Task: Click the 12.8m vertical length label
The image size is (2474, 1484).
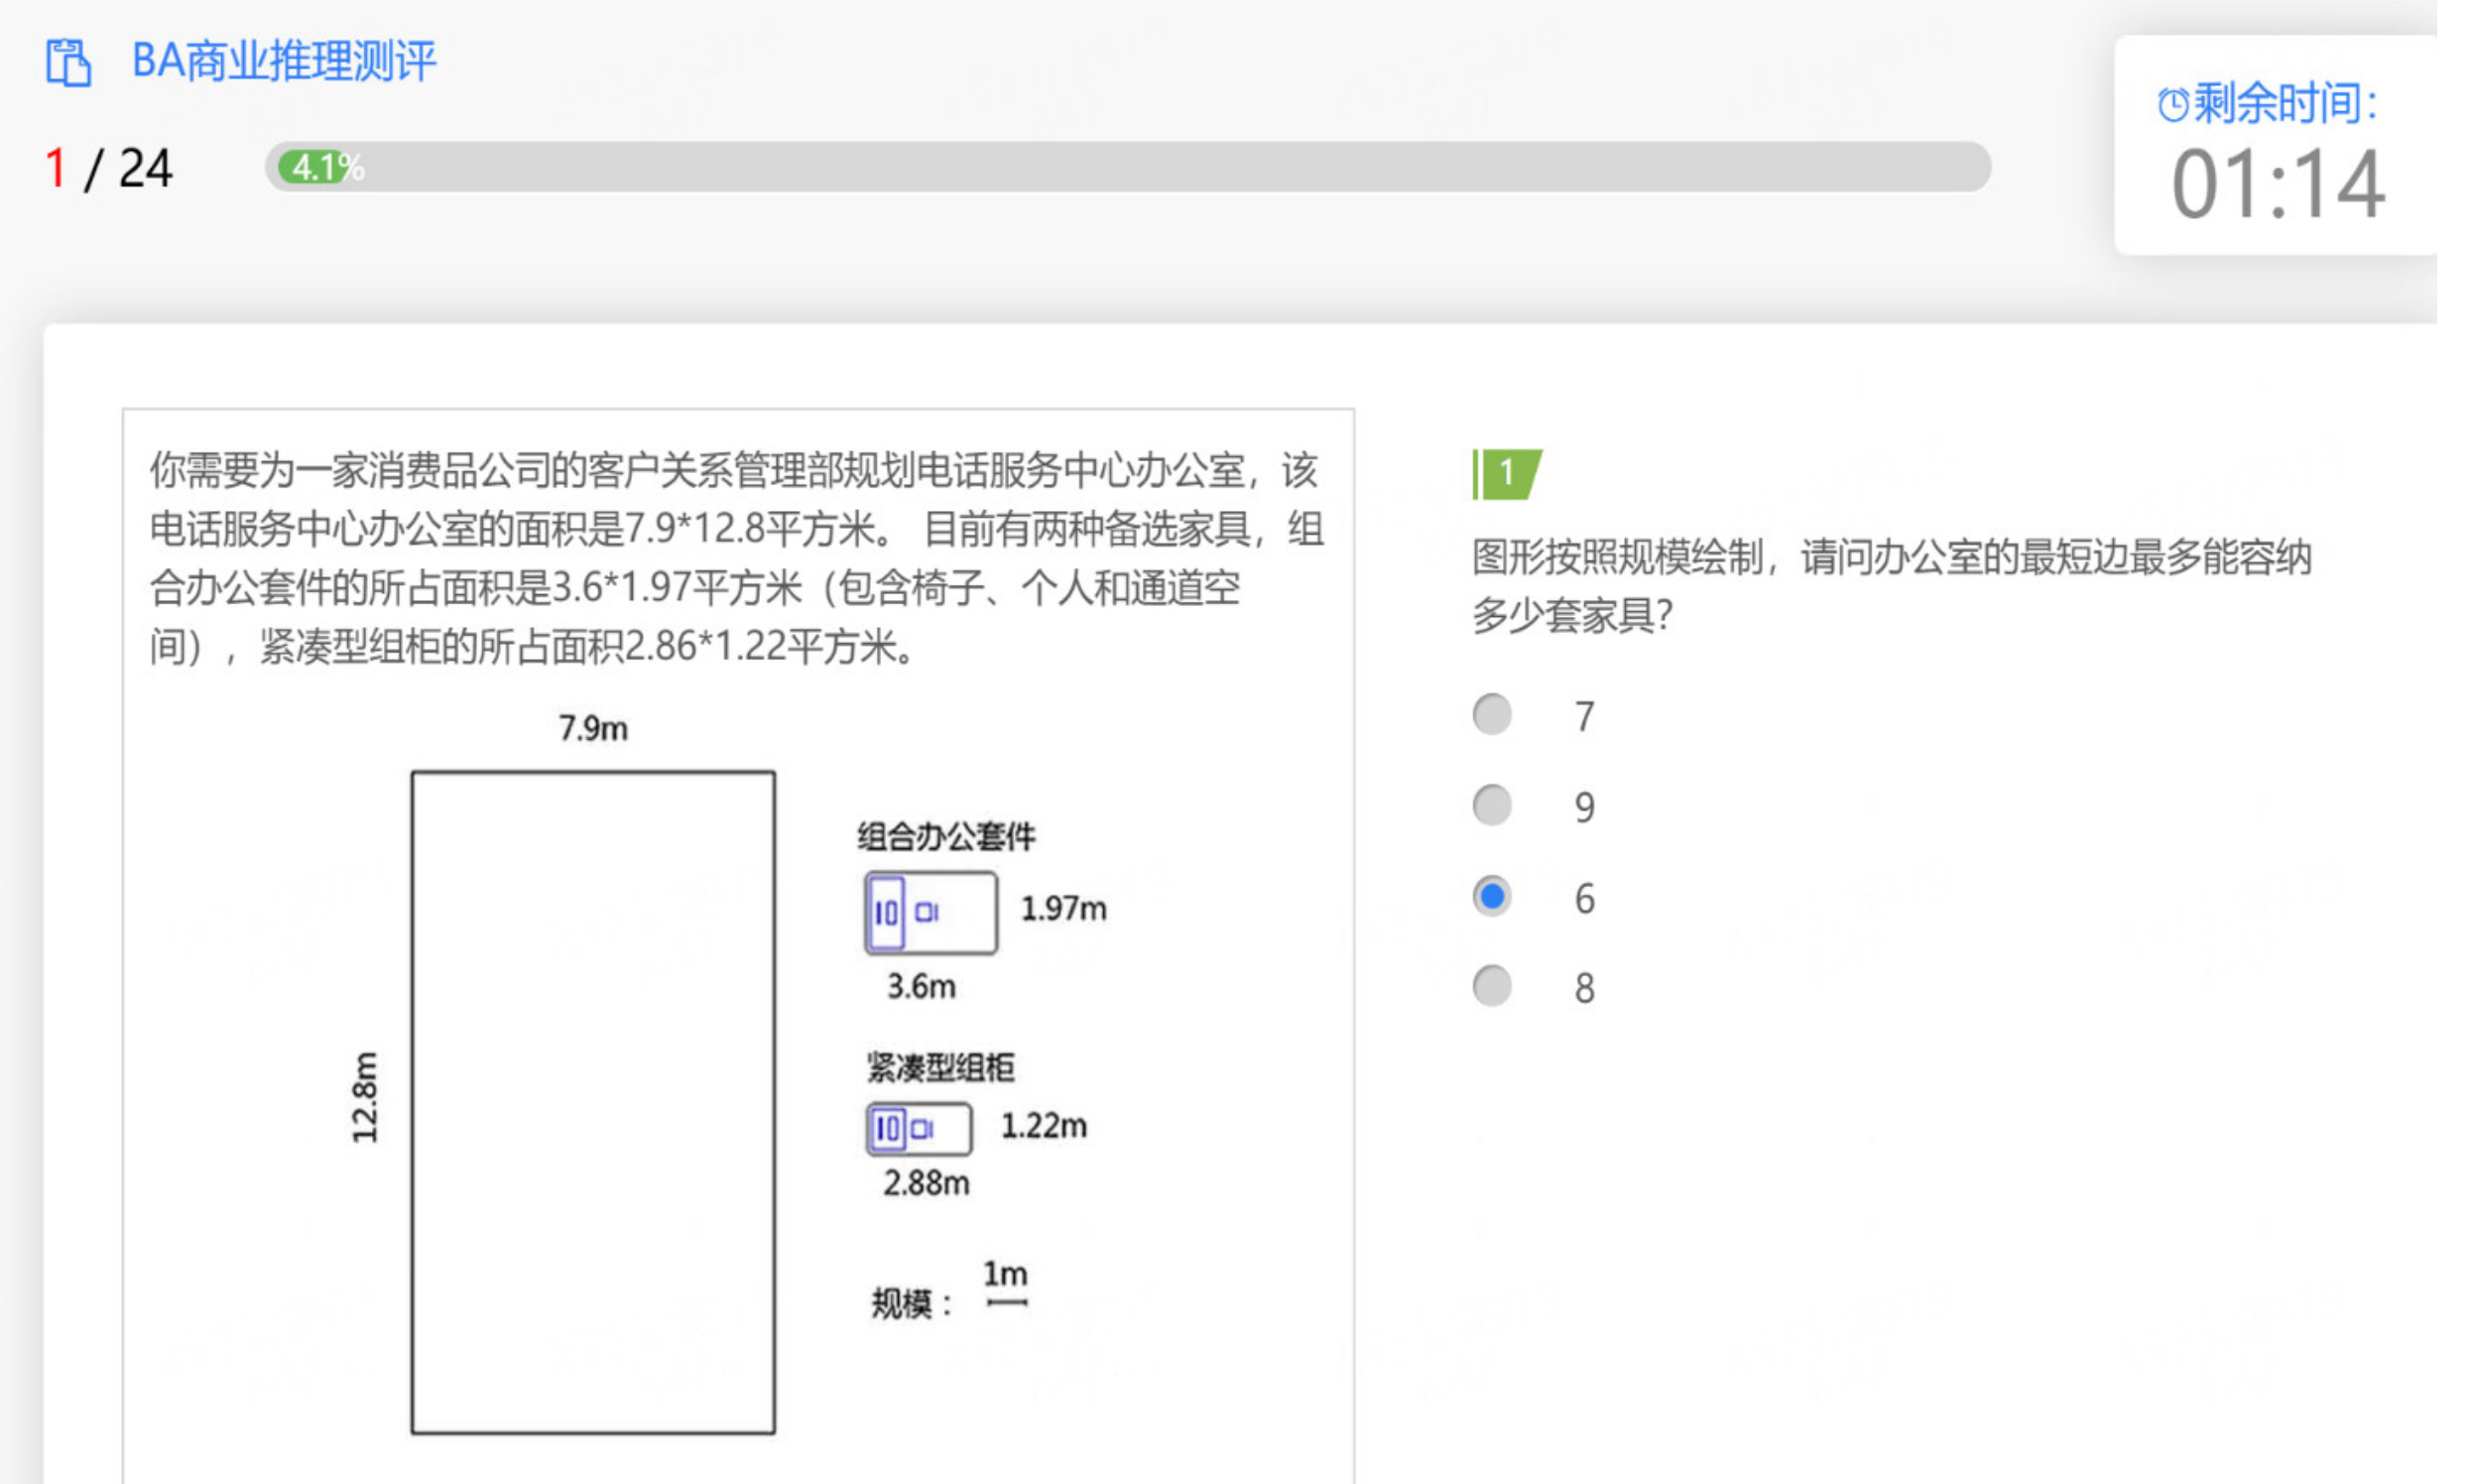Action: [x=365, y=1097]
